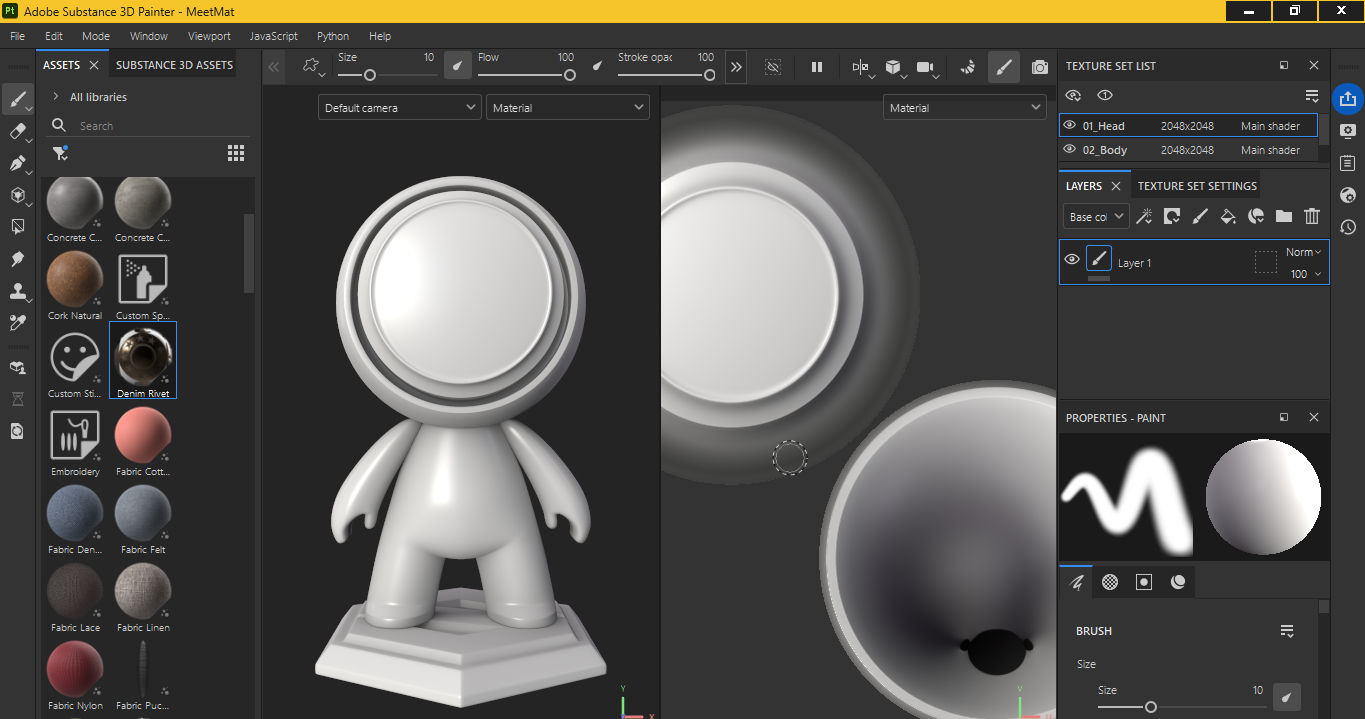Adjust the Stroke opacity slider
The width and height of the screenshot is (1365, 719).
coord(666,75)
